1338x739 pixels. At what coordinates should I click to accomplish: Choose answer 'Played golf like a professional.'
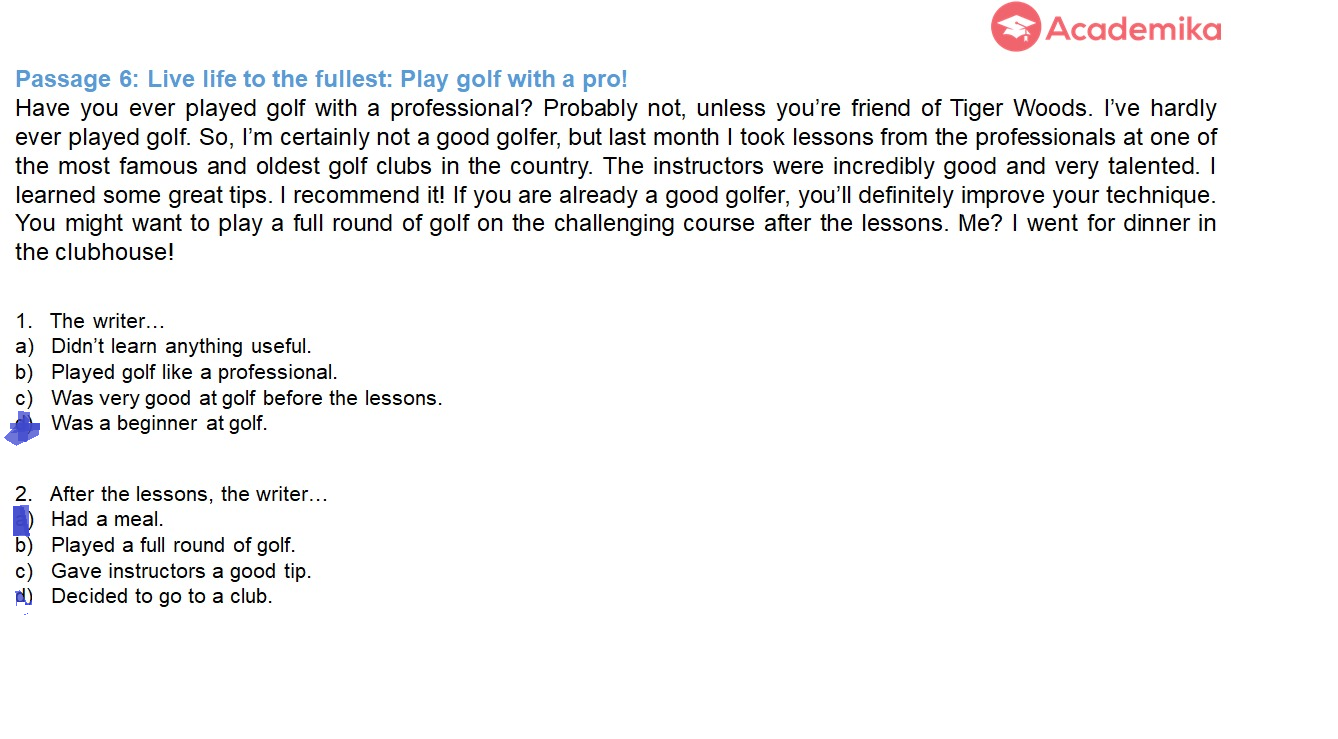point(194,372)
